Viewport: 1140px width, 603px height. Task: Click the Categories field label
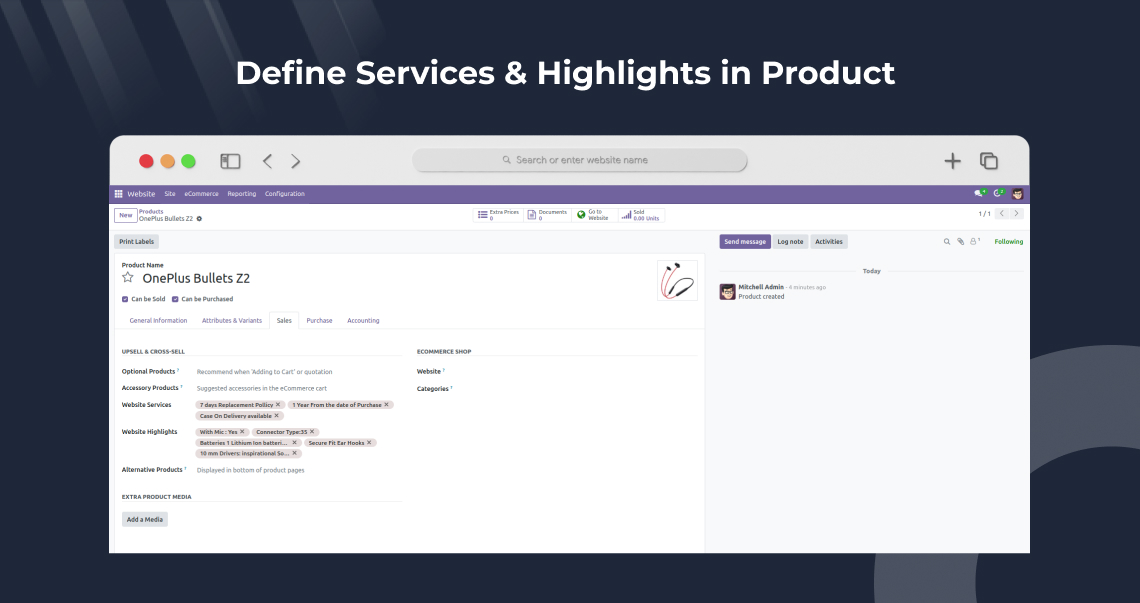(433, 389)
